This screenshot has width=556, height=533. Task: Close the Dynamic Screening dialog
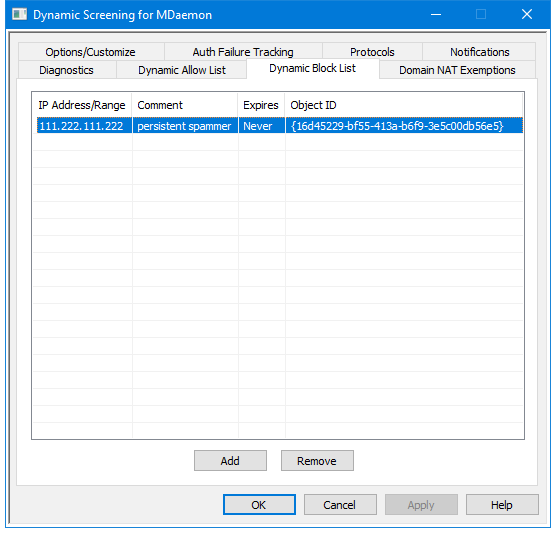tap(527, 15)
